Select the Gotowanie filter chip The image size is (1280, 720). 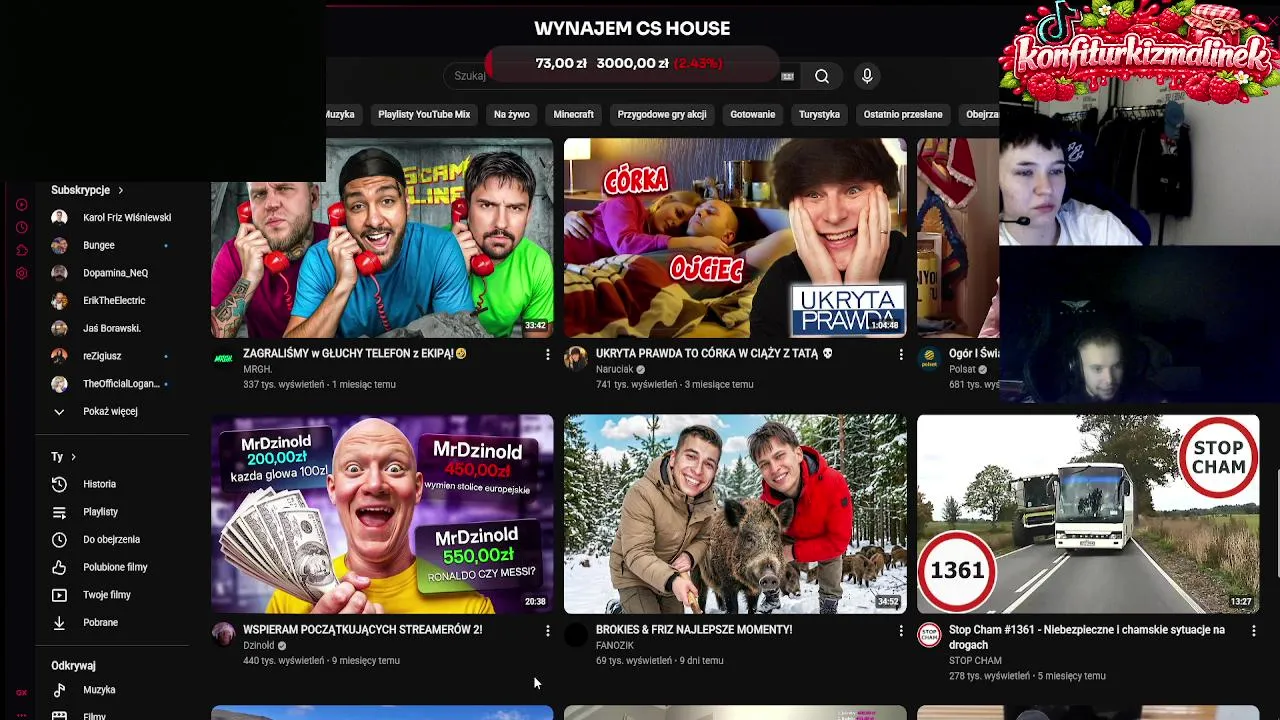coord(753,114)
